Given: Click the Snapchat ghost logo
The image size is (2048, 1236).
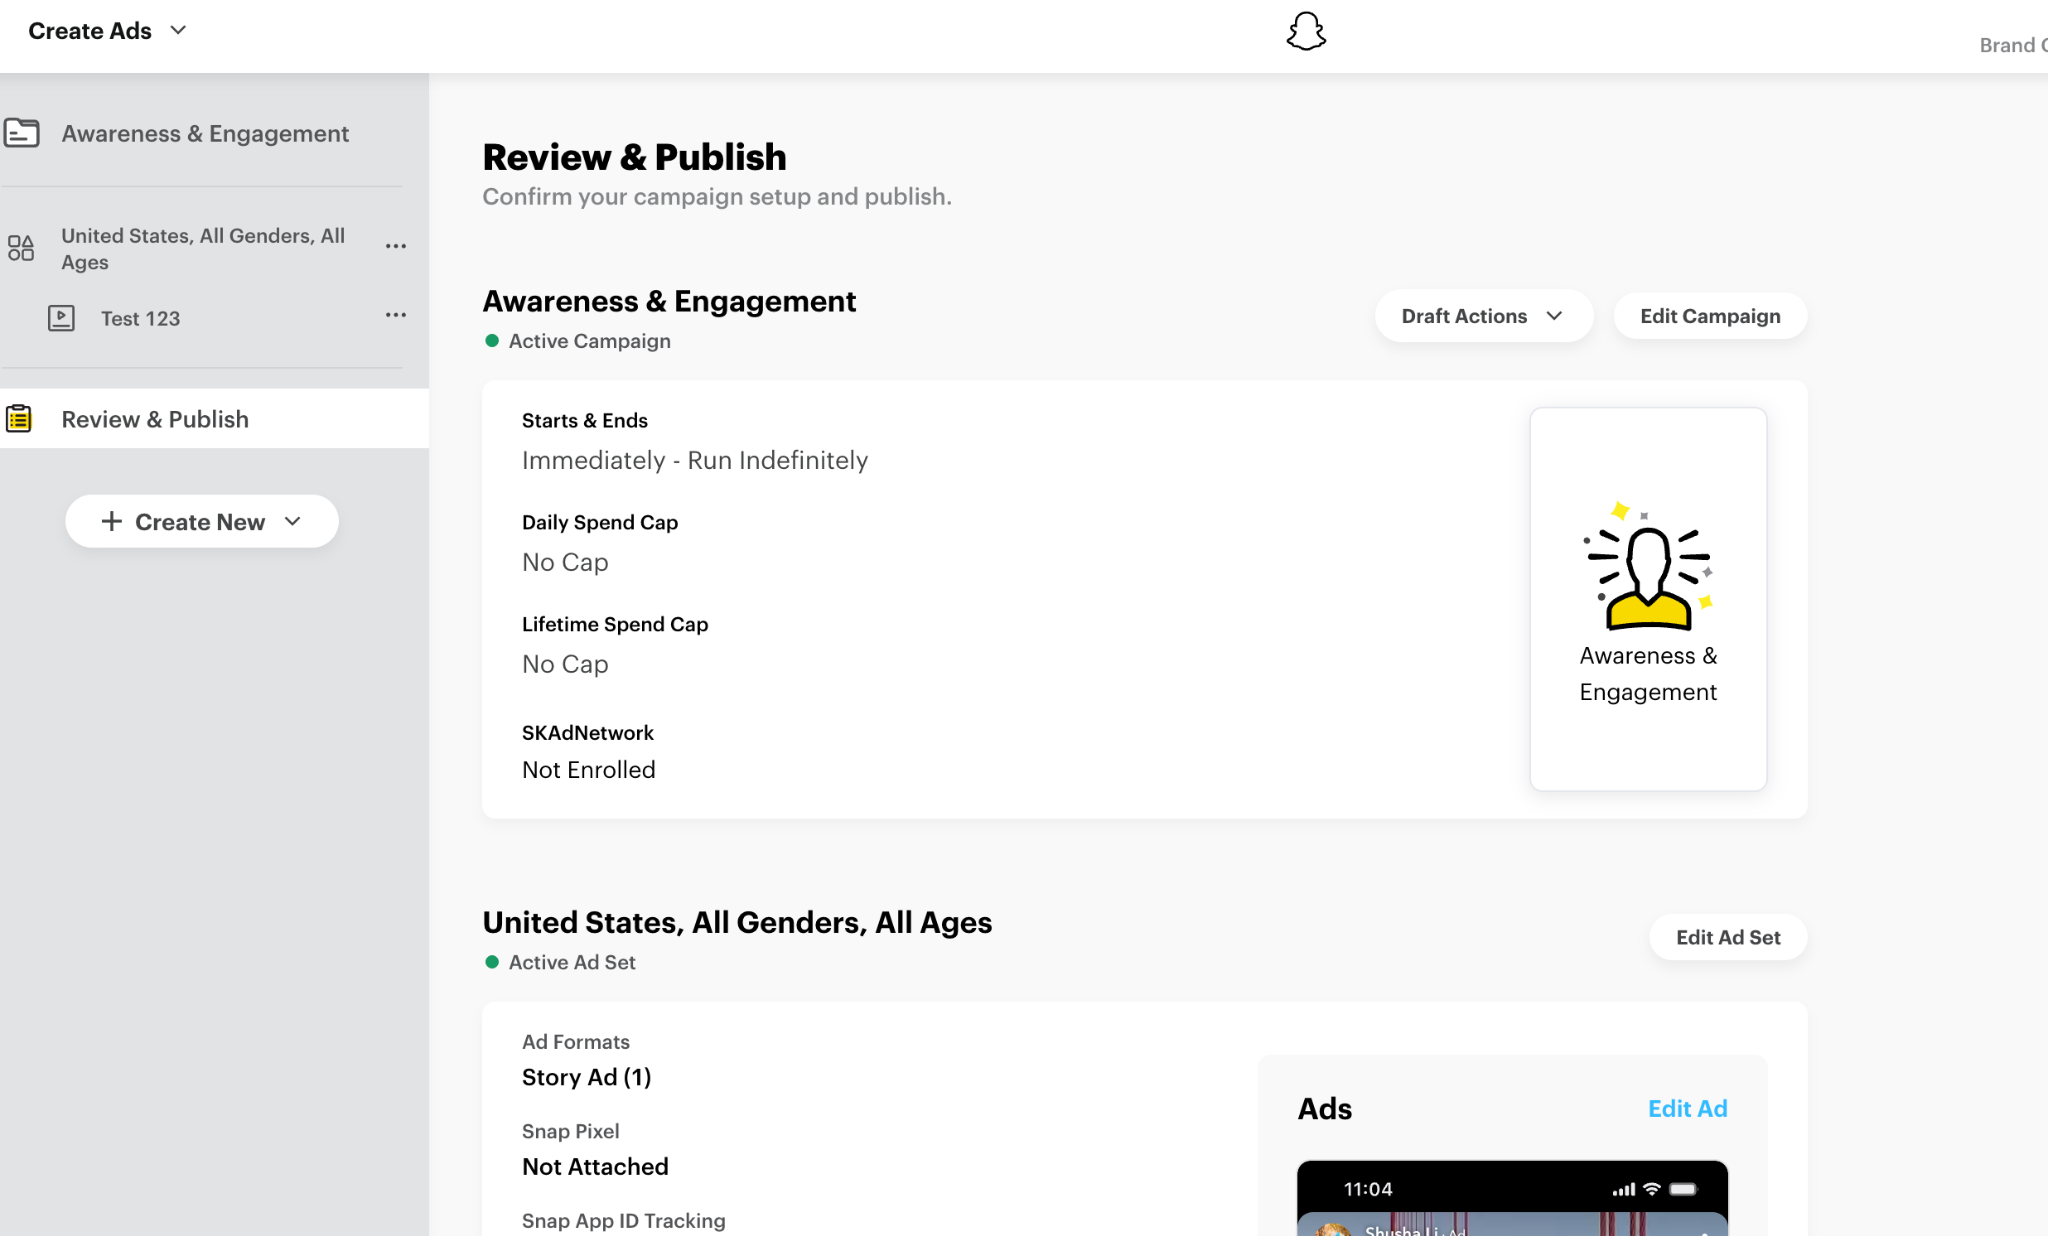Looking at the screenshot, I should [1306, 31].
